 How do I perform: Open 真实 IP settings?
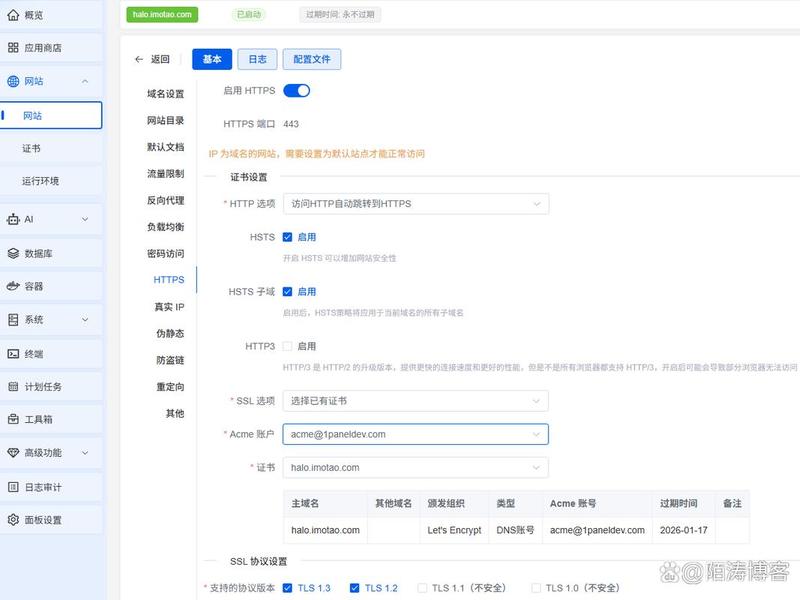[169, 307]
